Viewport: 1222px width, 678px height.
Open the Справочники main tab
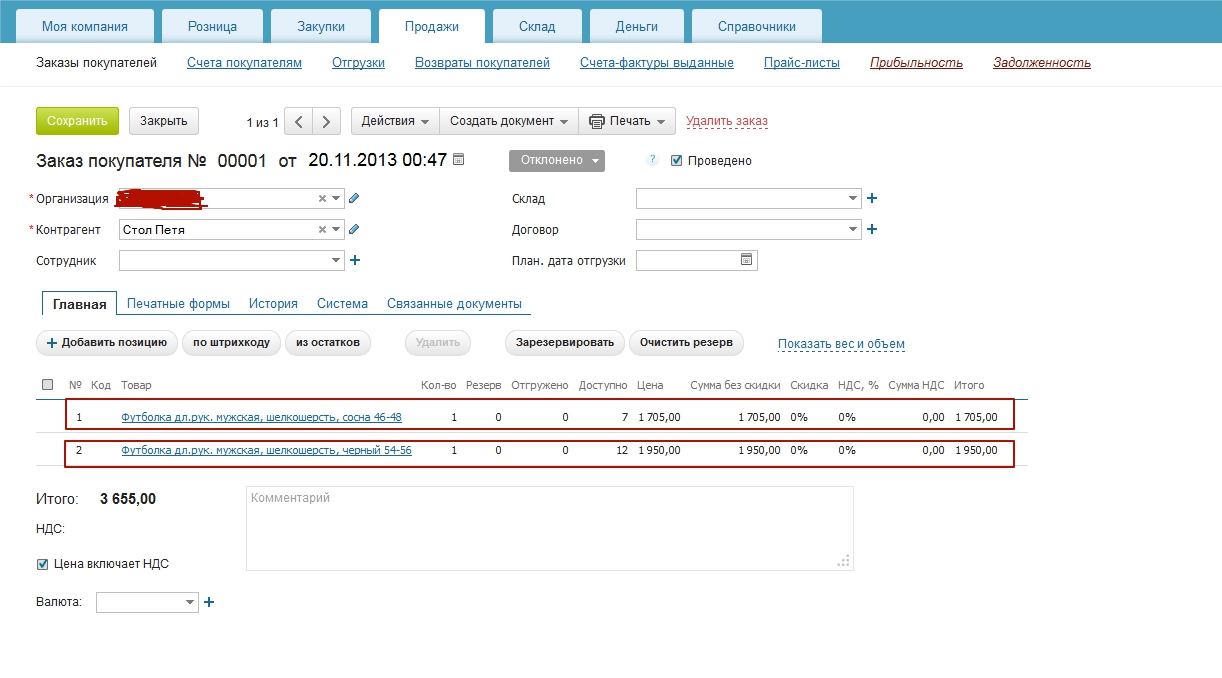[x=756, y=26]
